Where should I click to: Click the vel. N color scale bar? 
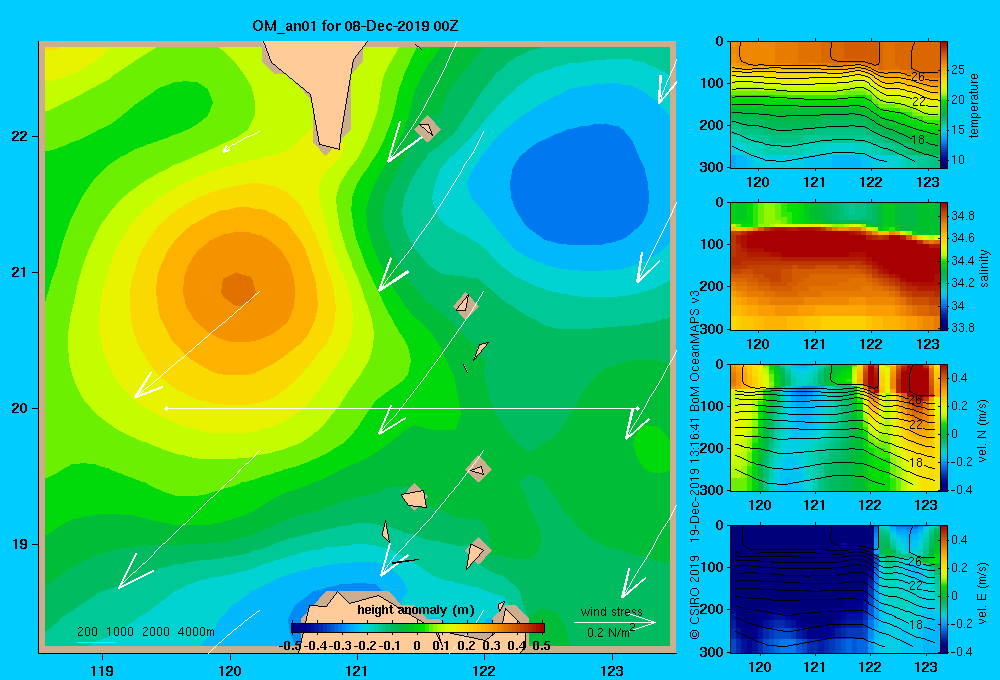(943, 428)
